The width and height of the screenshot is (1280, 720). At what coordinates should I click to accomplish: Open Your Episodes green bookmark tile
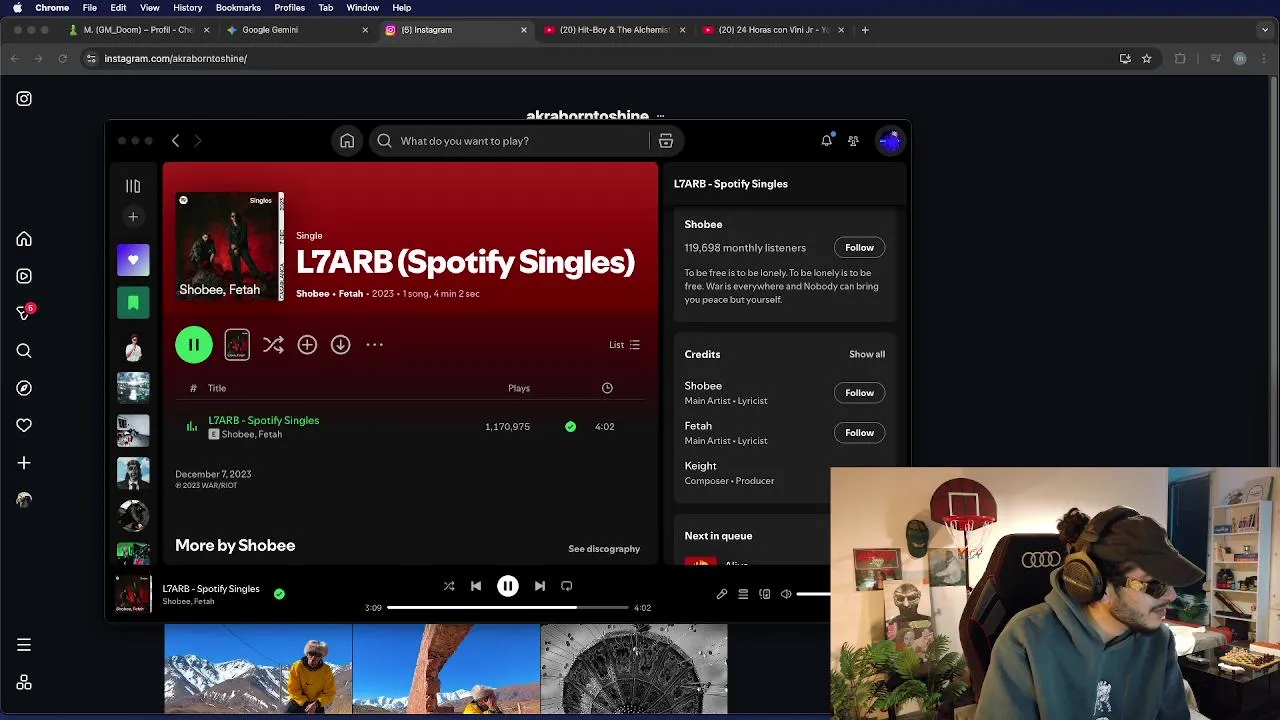tap(133, 303)
